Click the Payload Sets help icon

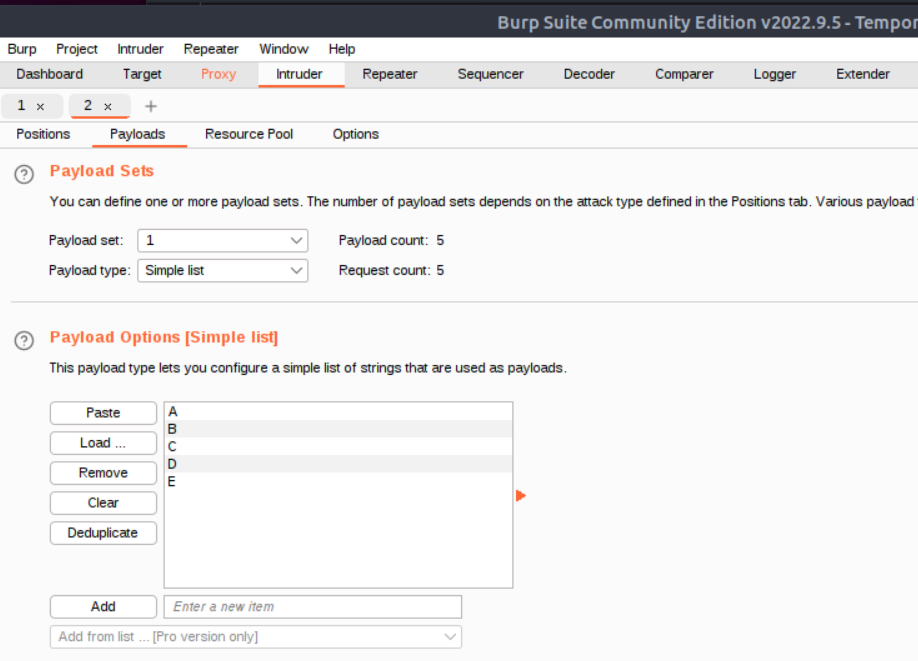pyautogui.click(x=24, y=175)
